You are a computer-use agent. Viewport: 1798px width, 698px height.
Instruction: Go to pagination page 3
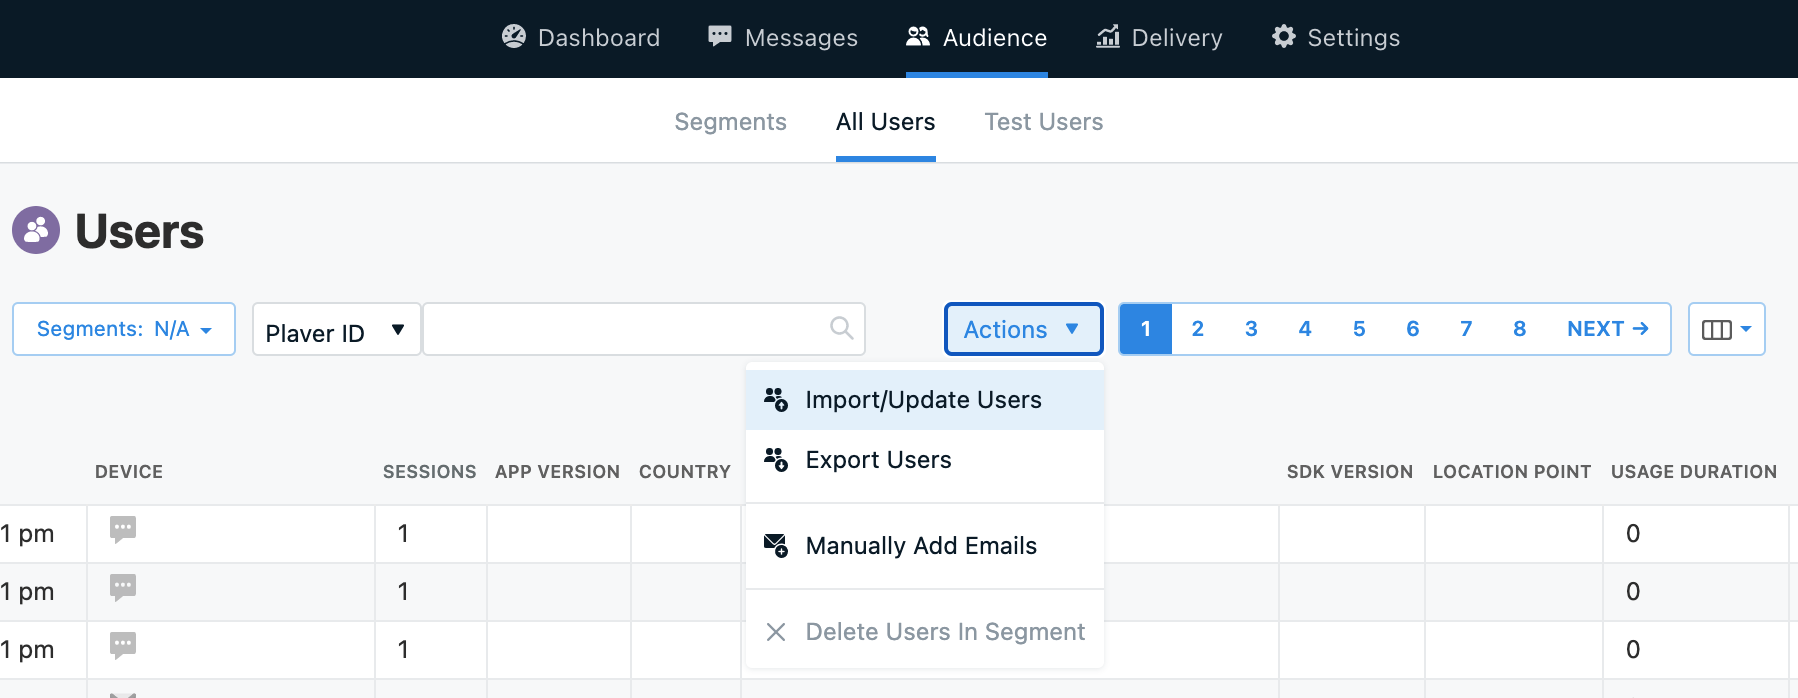click(x=1251, y=329)
